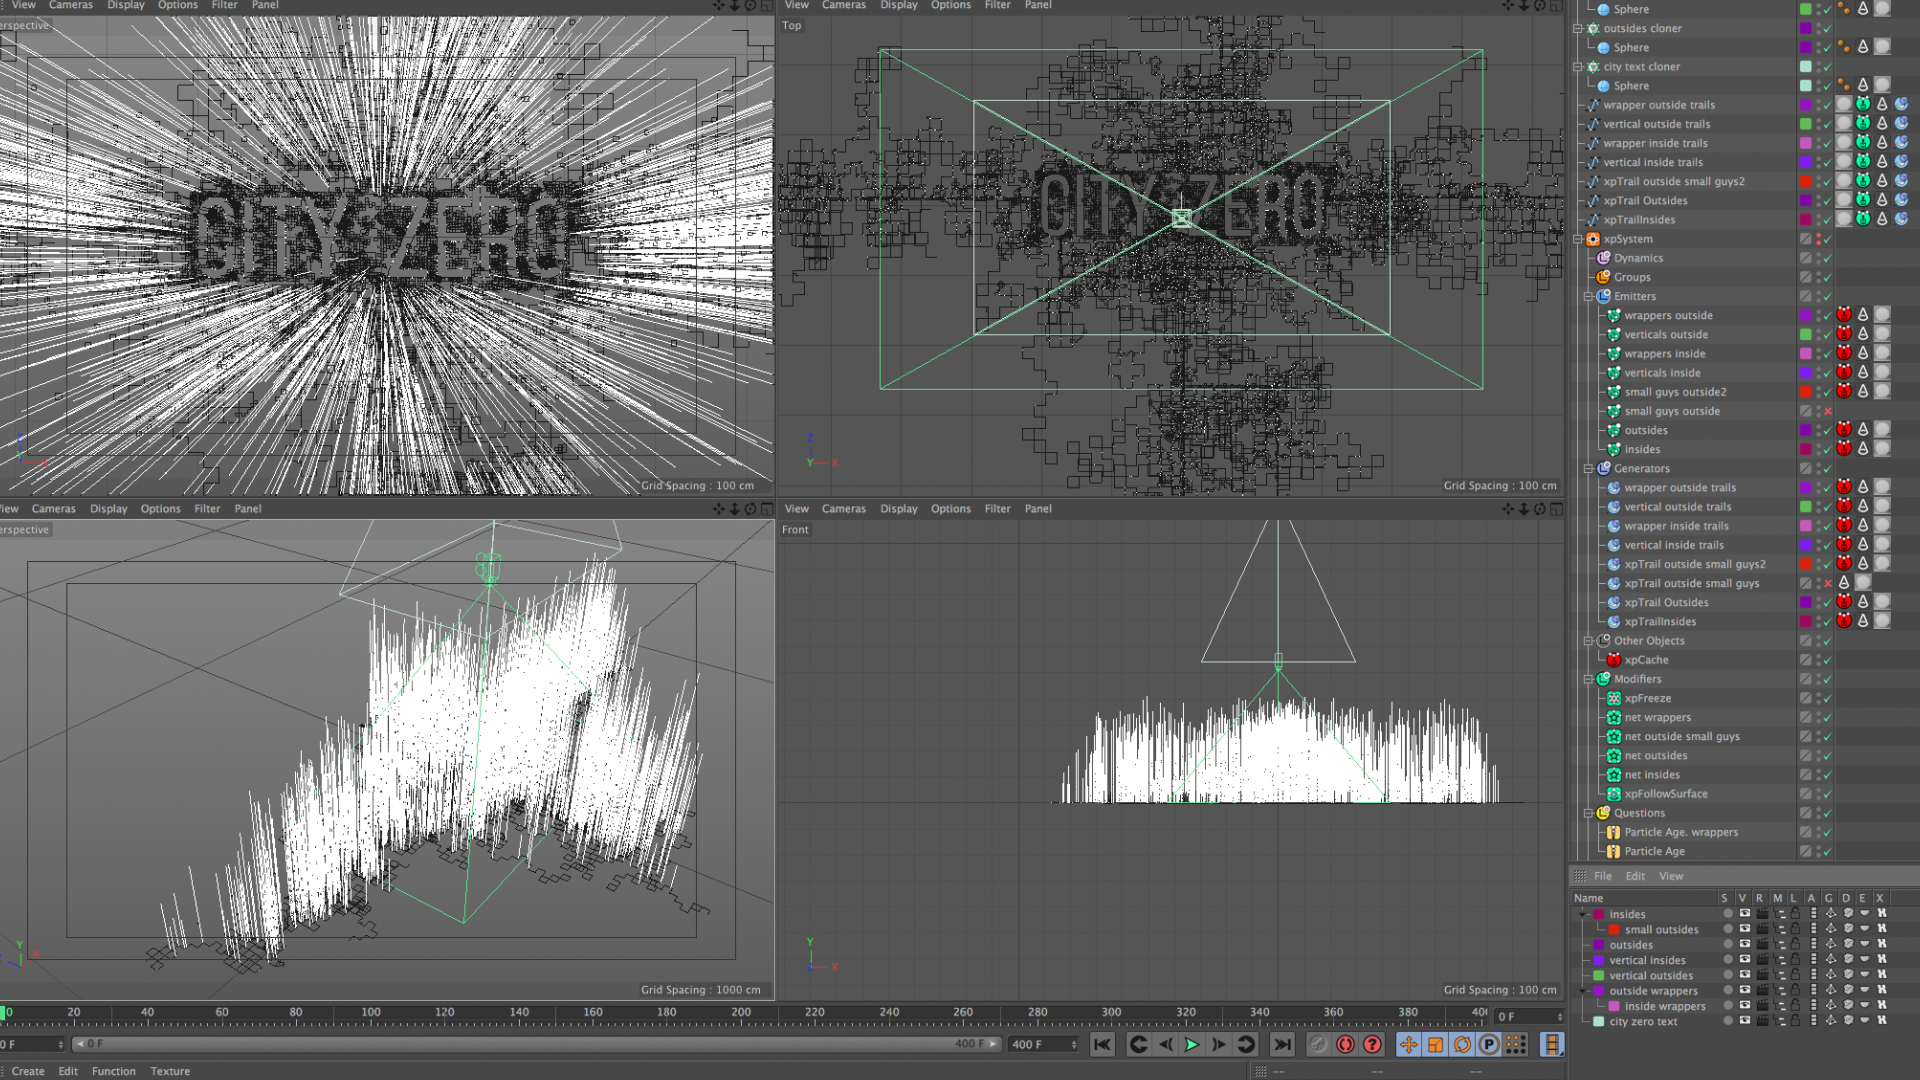Open Filter menu in bottom-left Perspective viewport
Screen dimensions: 1920x1080
point(207,509)
